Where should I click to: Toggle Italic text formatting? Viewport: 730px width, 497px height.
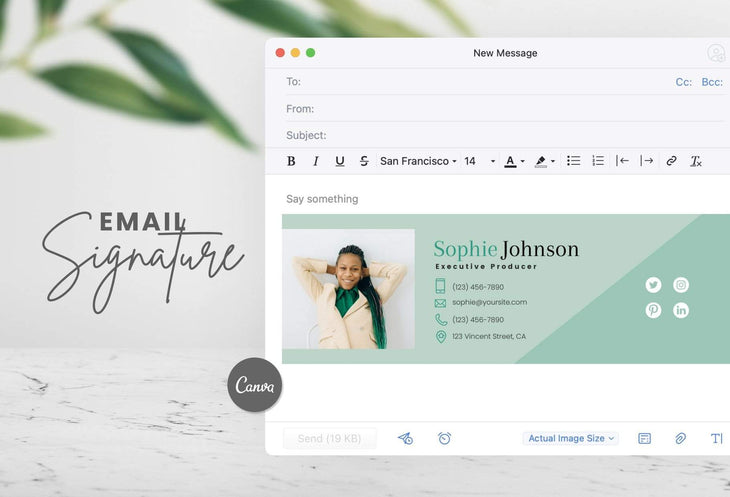click(x=316, y=161)
